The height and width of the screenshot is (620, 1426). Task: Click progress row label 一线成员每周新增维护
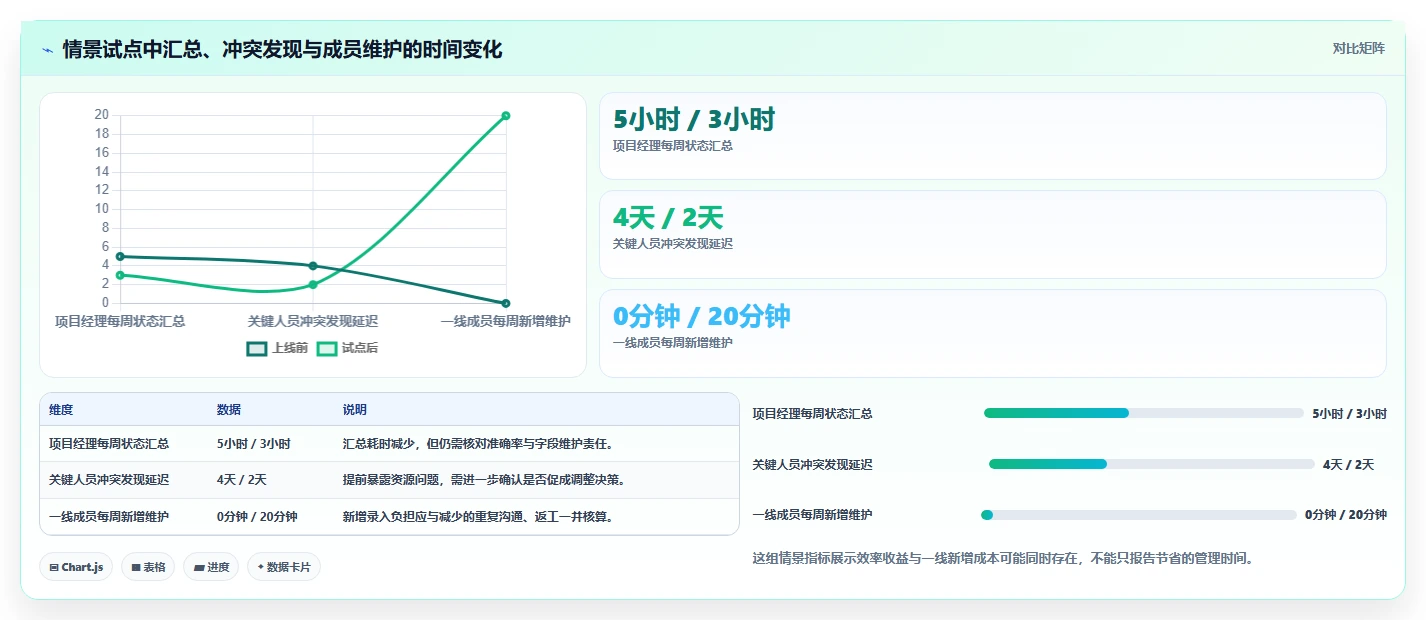(812, 515)
